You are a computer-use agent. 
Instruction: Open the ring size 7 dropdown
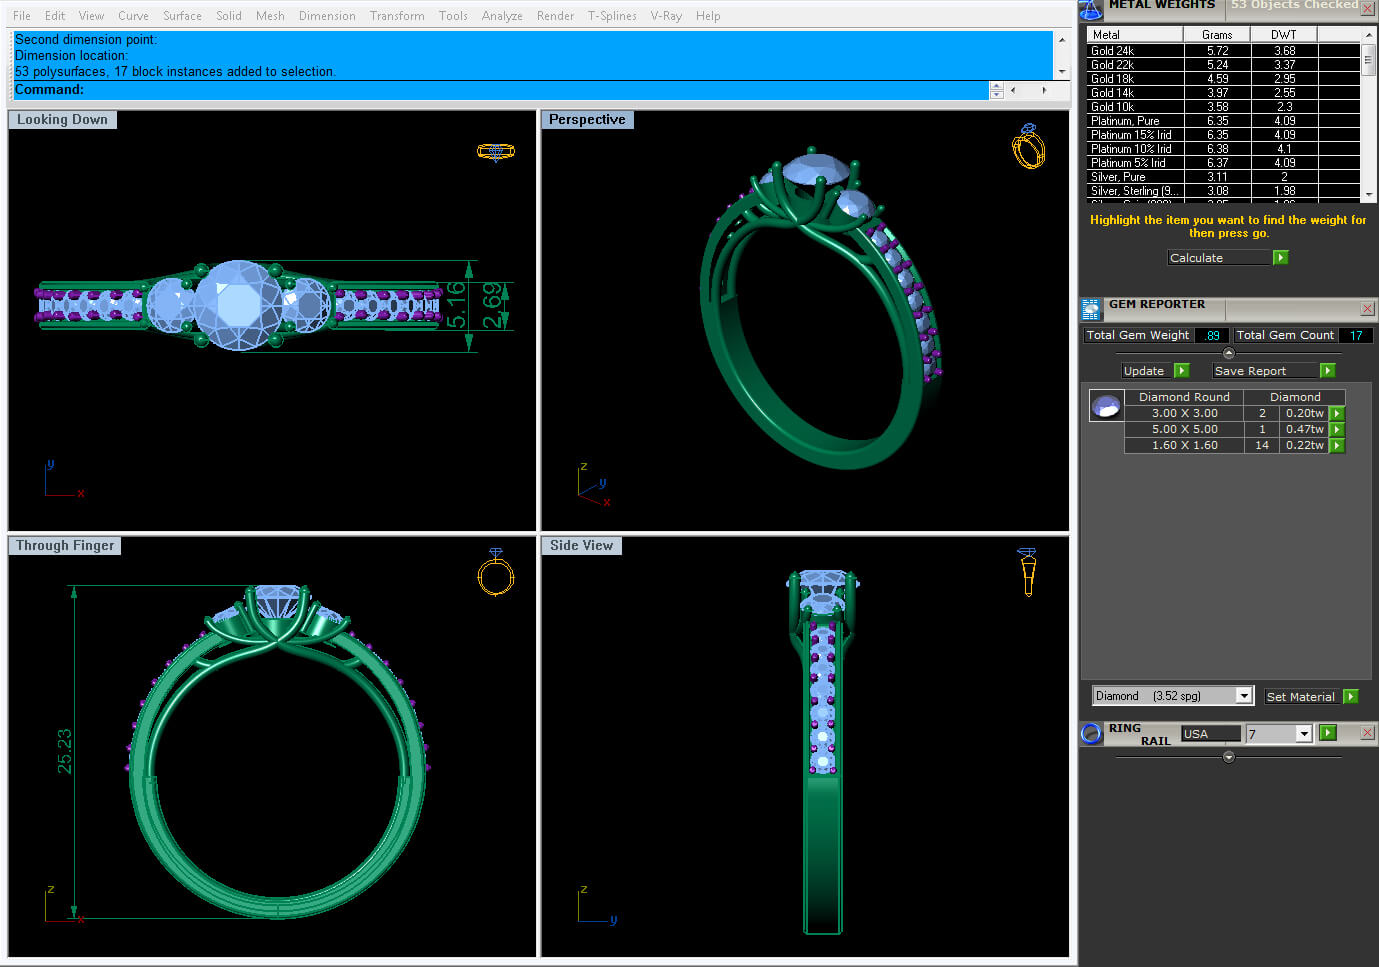point(1303,734)
